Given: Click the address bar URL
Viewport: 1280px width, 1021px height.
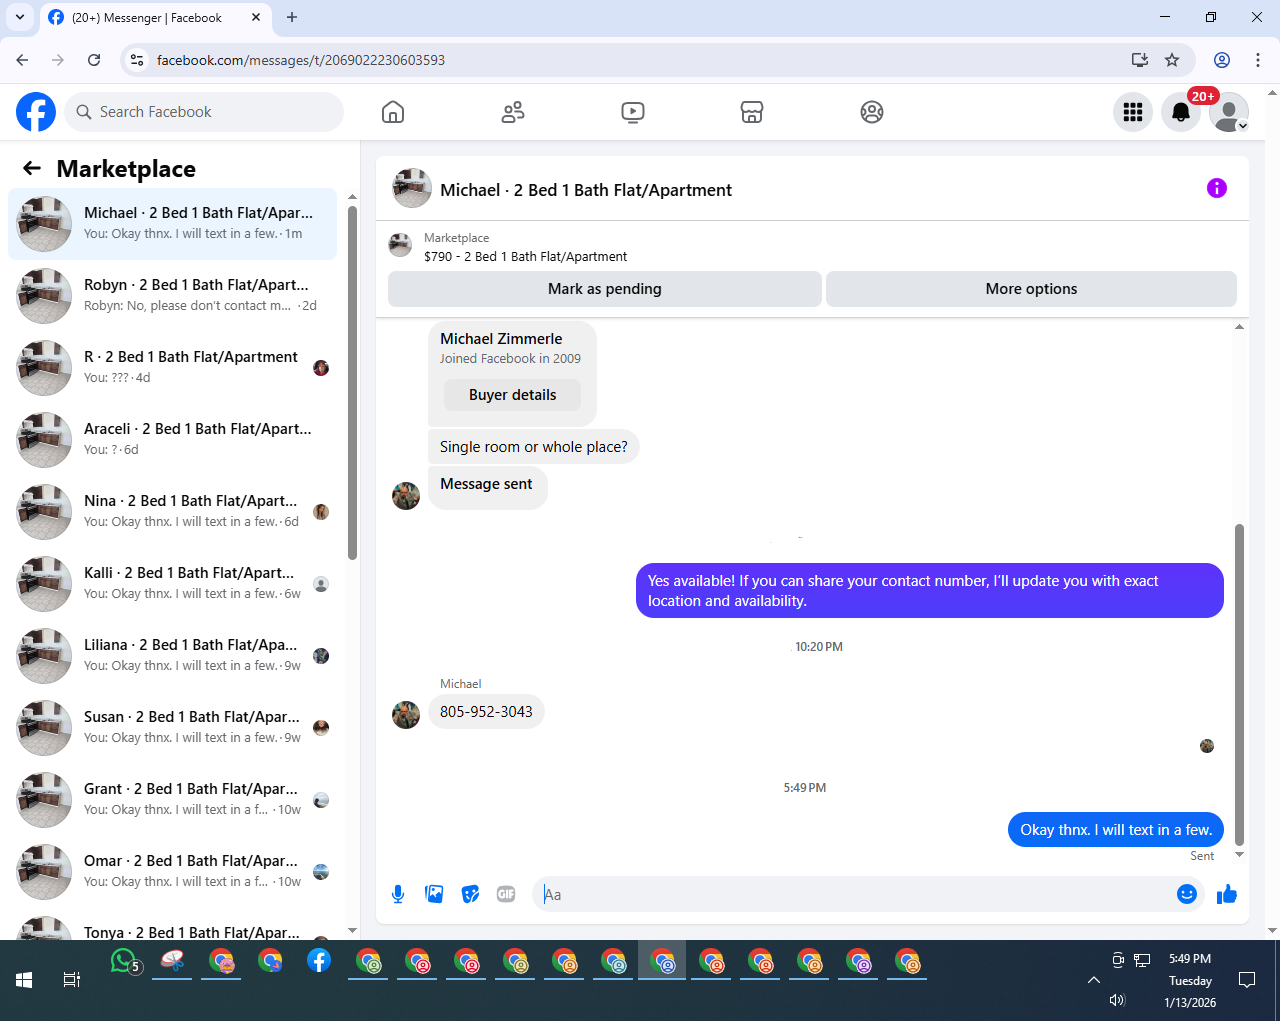Looking at the screenshot, I should (301, 60).
